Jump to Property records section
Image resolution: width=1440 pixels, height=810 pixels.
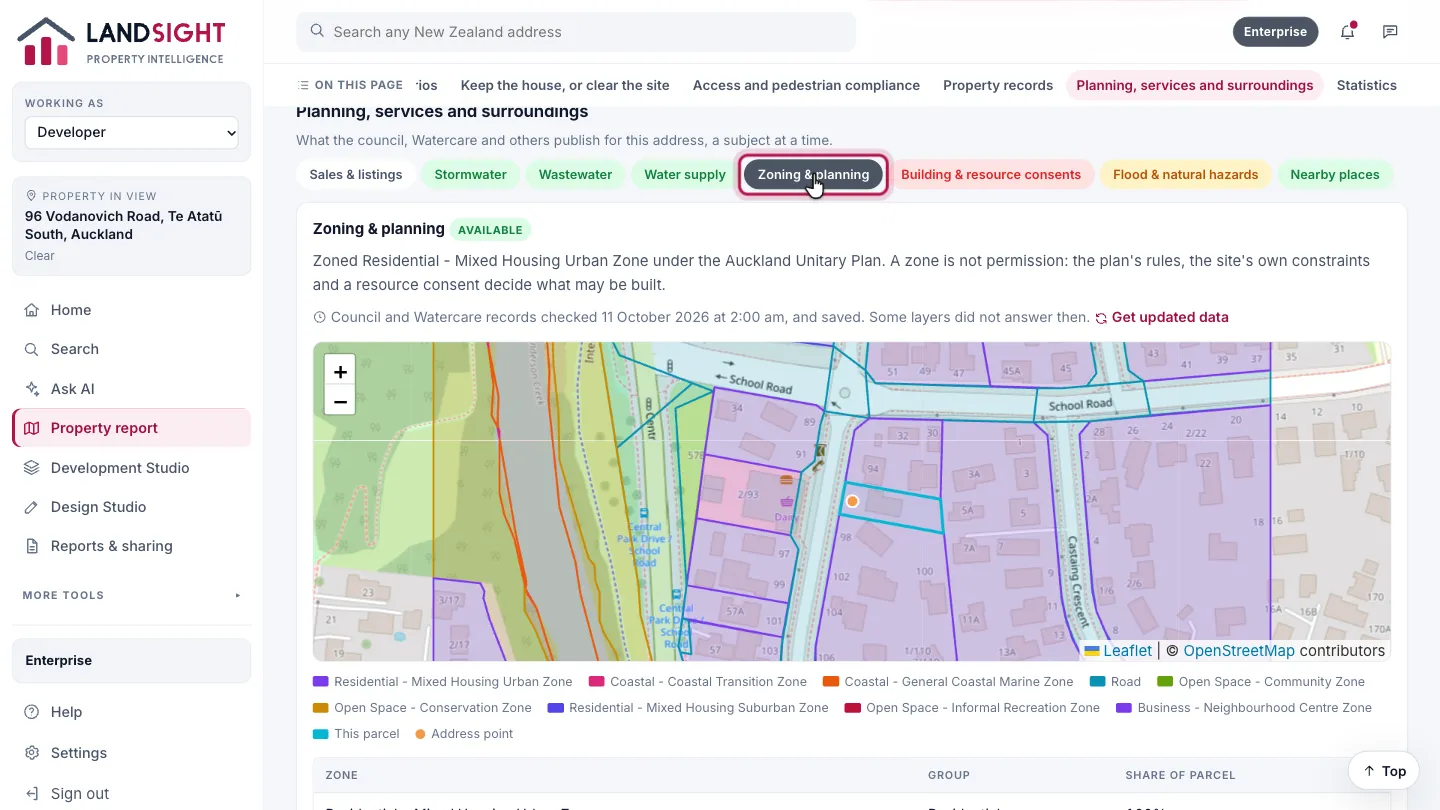[x=998, y=85]
